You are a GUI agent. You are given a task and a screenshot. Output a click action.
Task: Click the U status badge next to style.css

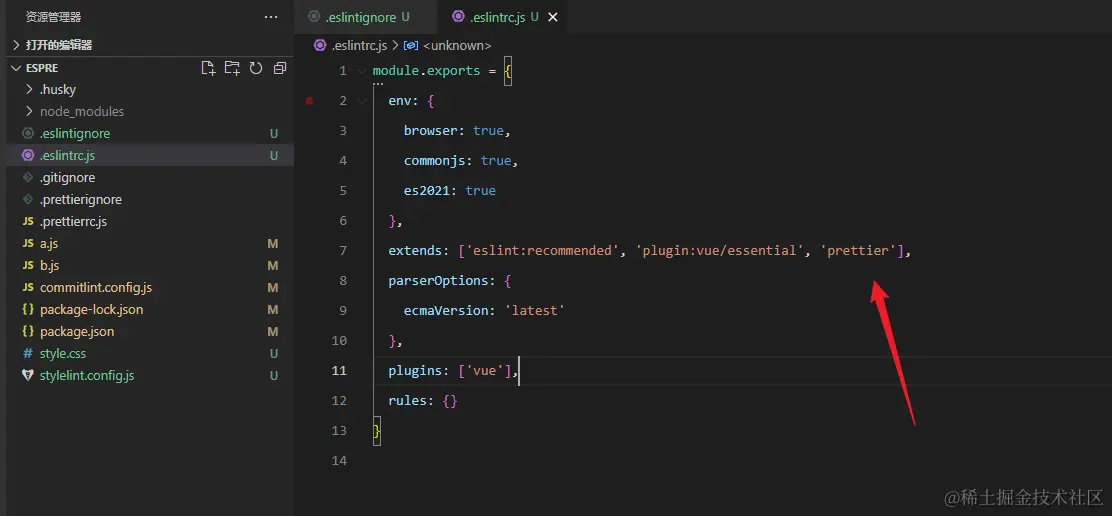point(274,353)
